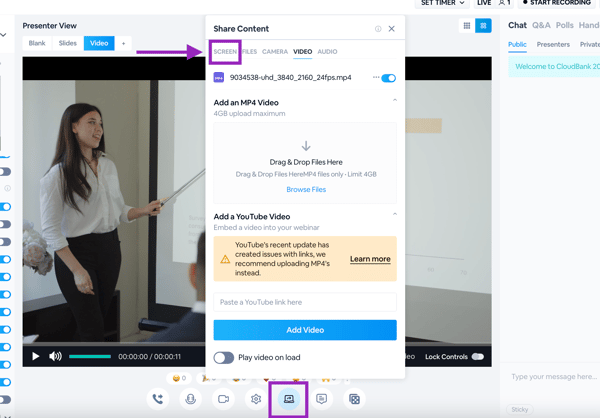The height and width of the screenshot is (418, 600).
Task: Switch to the AUDIO tab
Action: (x=327, y=52)
